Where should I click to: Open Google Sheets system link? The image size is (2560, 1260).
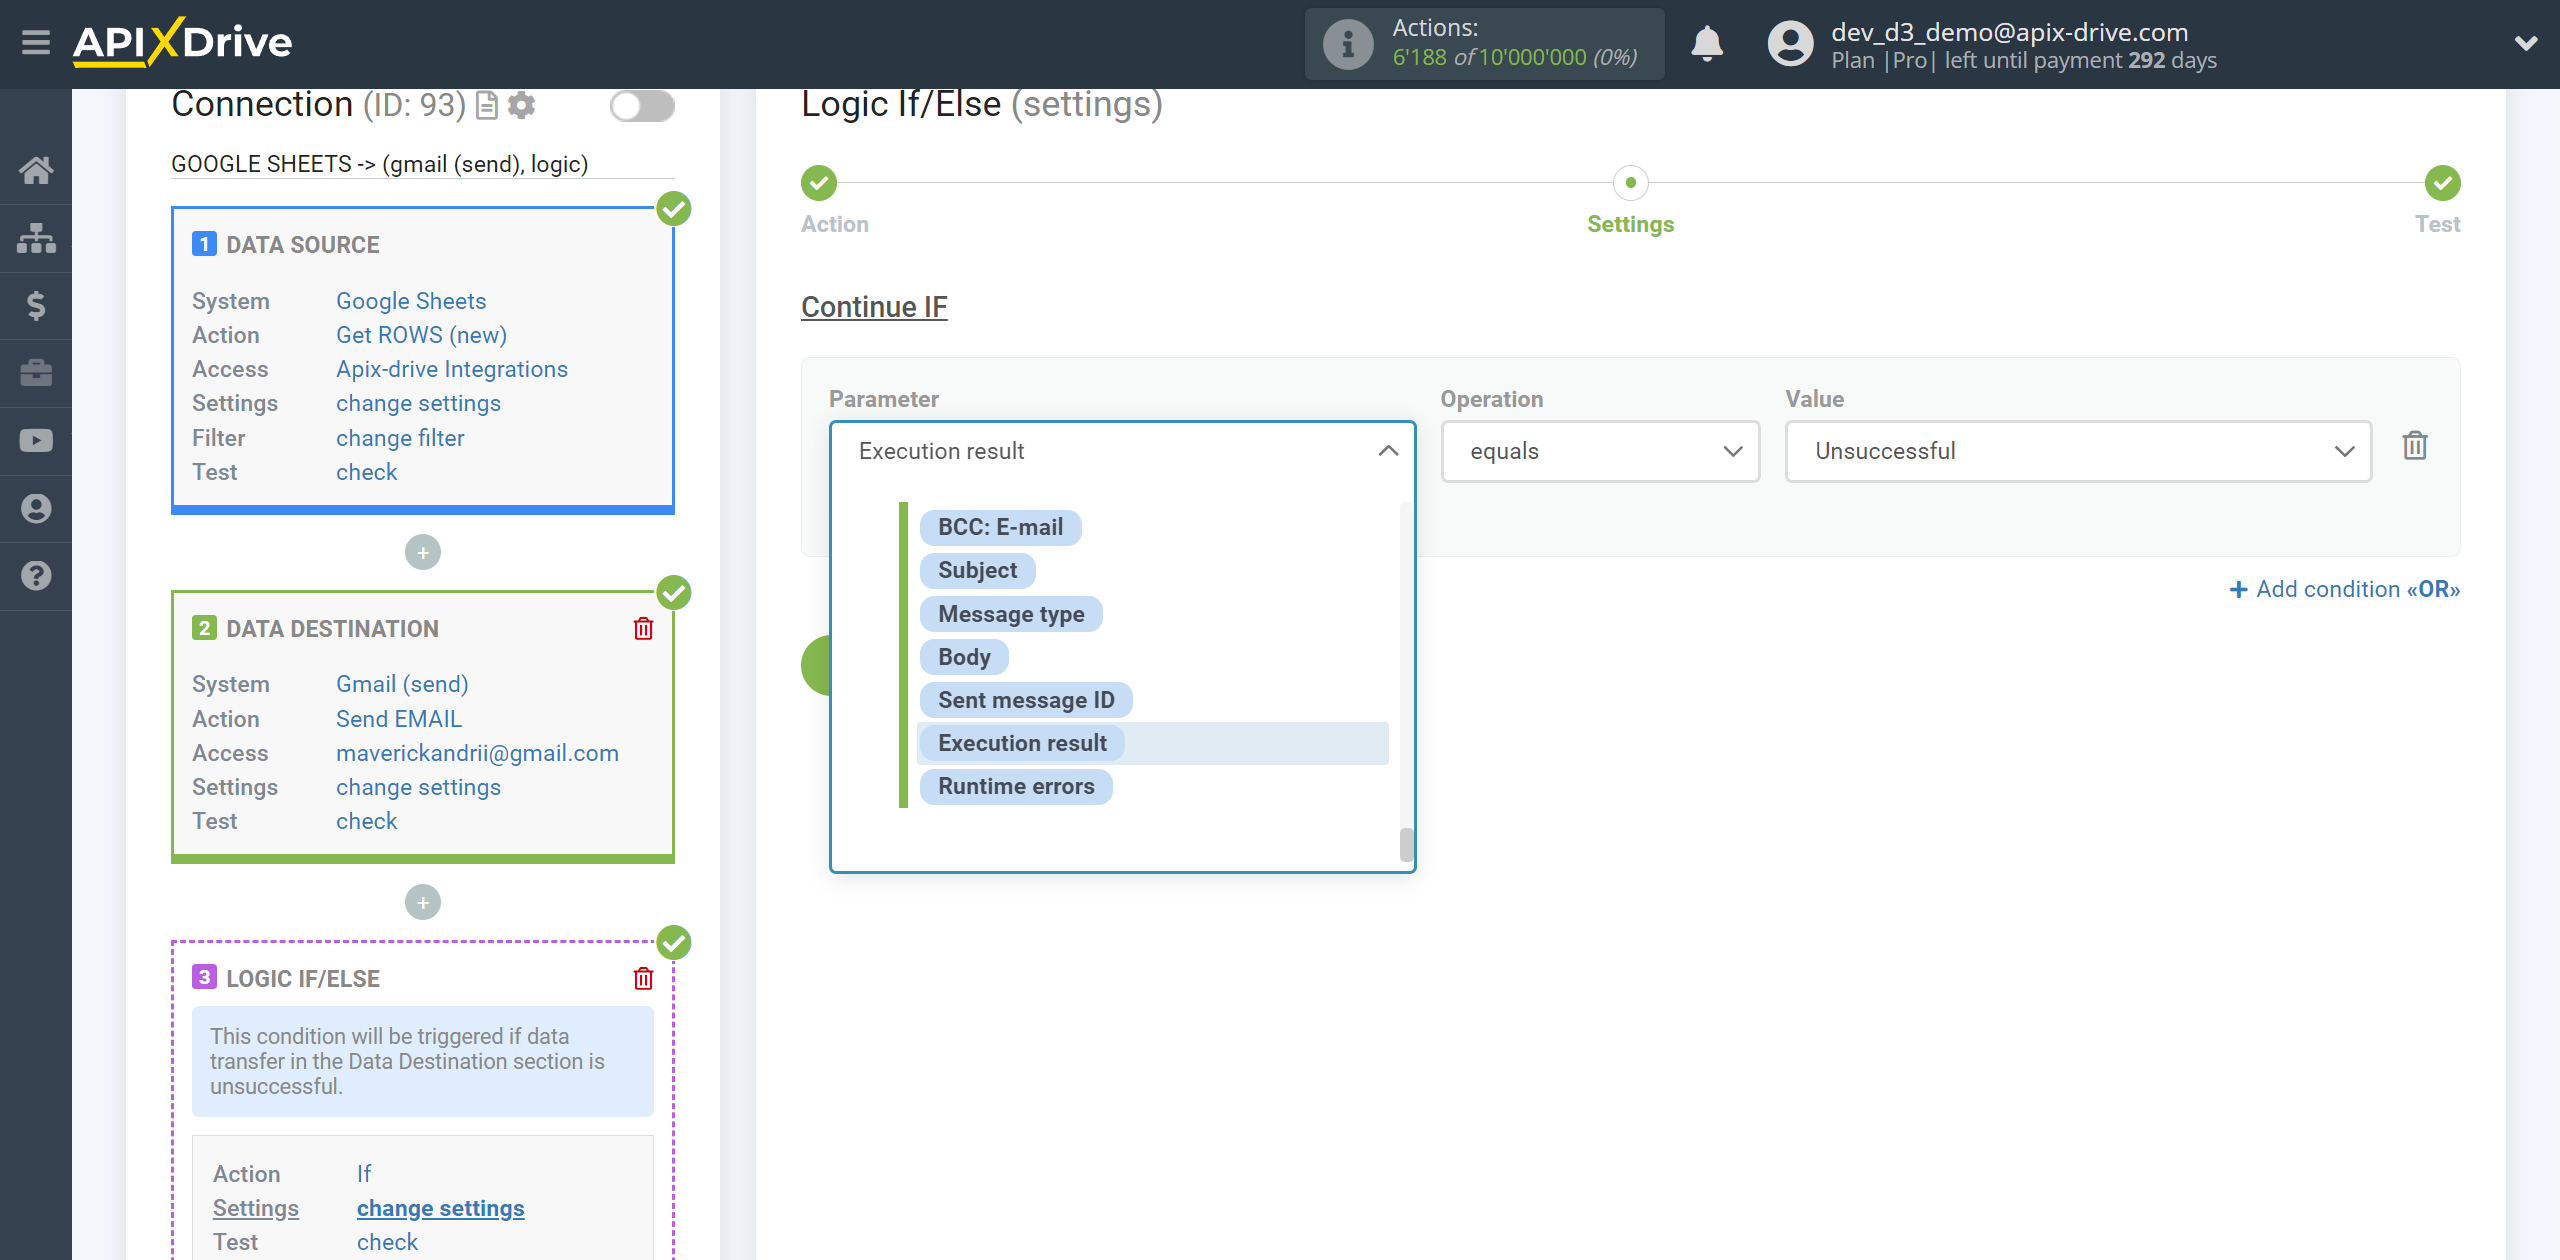(411, 301)
